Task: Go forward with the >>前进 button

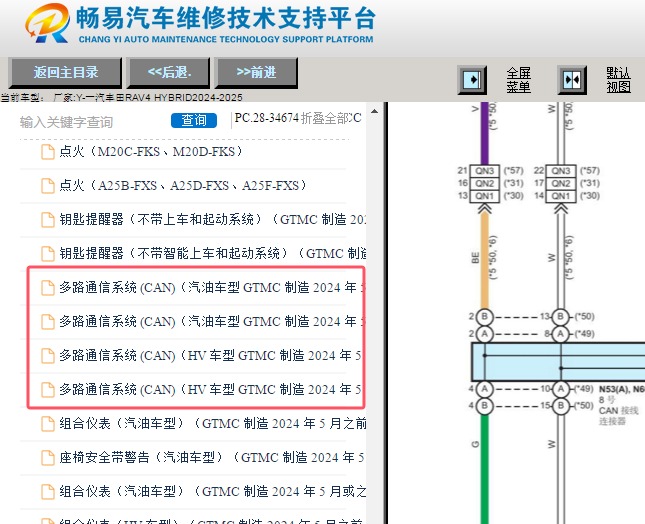Action: tap(256, 72)
